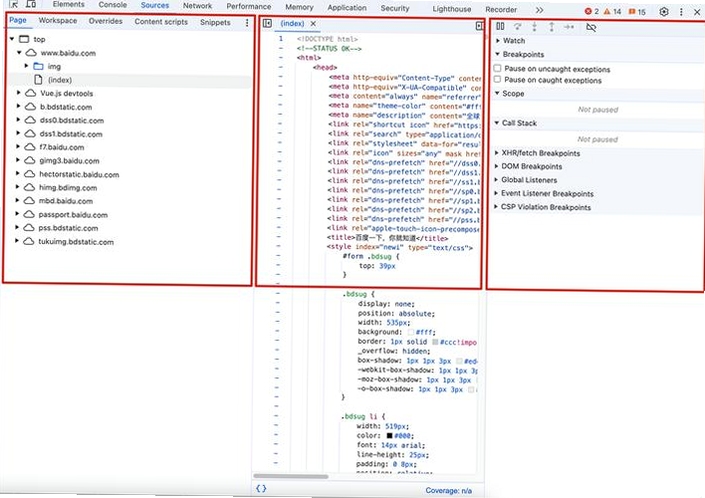The height and width of the screenshot is (498, 705).
Task: Expand the Vue.js devtools node
Action: 18,93
